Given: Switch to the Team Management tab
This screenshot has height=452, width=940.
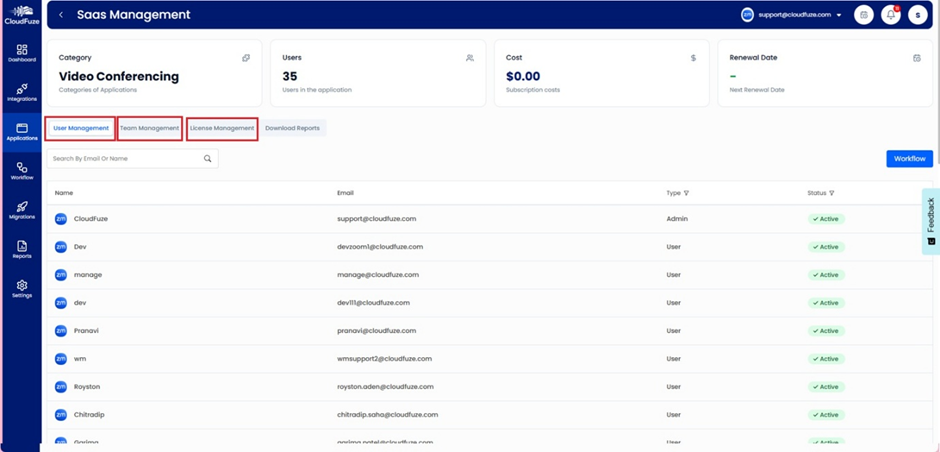Looking at the screenshot, I should point(149,128).
